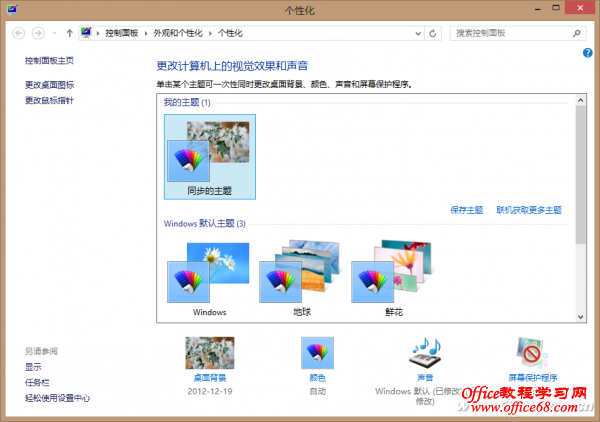Click the search magnifier icon
This screenshot has height=422, width=600.
click(577, 33)
